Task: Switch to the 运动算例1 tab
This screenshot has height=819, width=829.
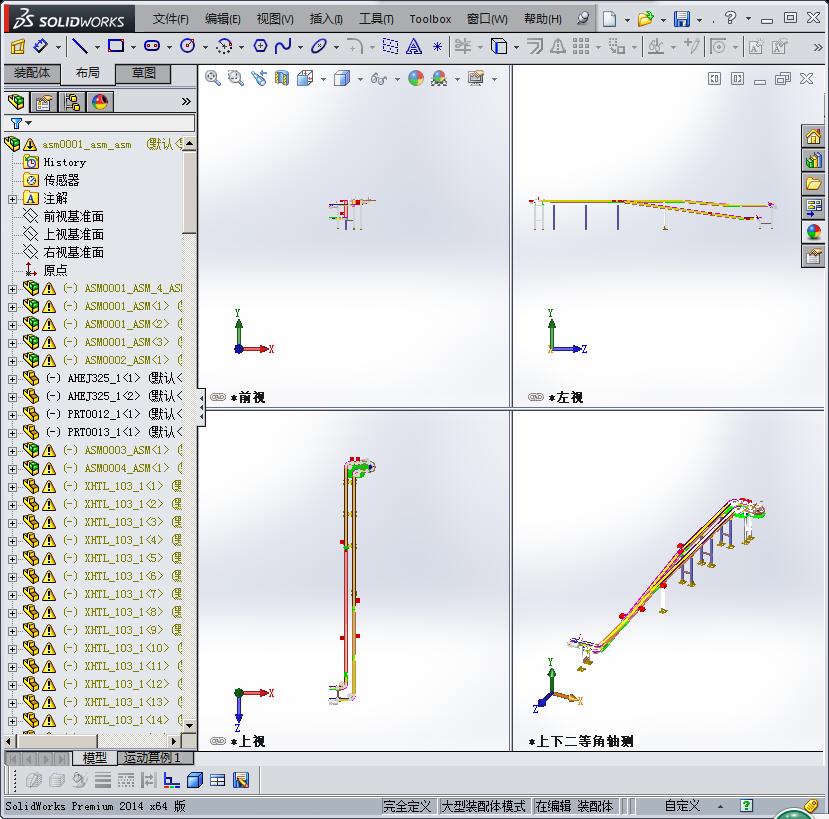Action: tap(153, 758)
